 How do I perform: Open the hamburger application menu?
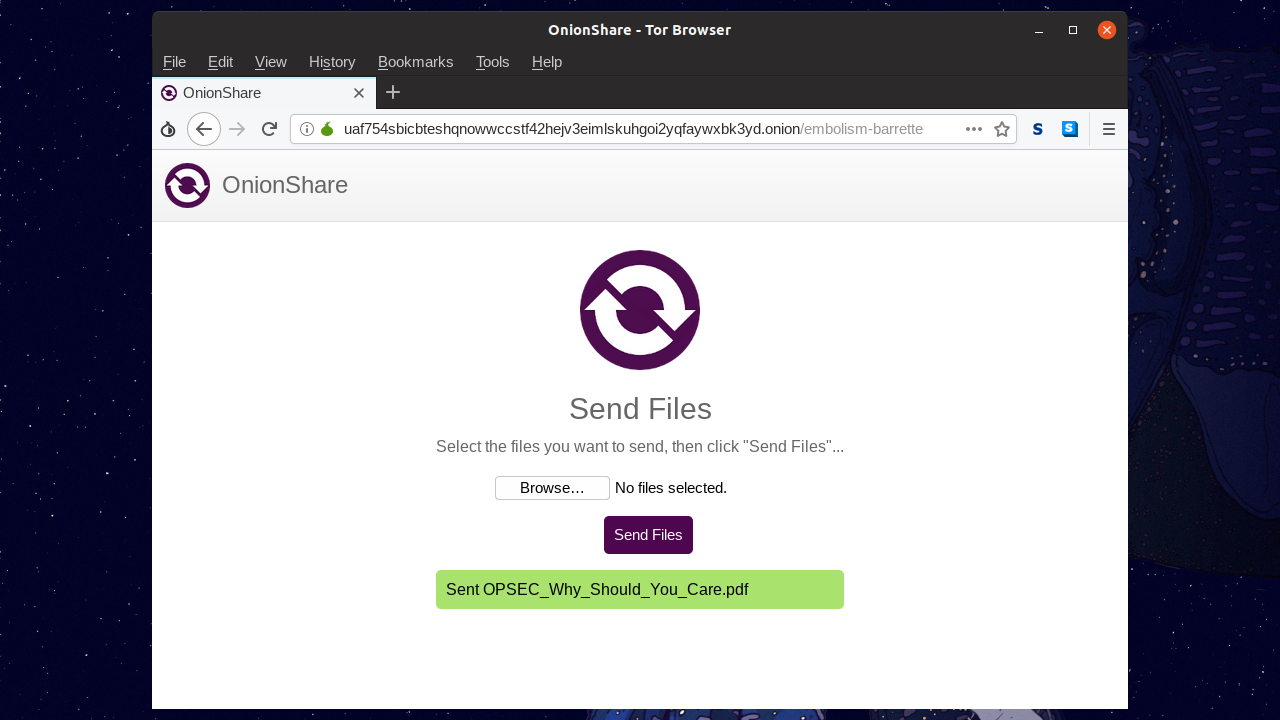pyautogui.click(x=1108, y=129)
